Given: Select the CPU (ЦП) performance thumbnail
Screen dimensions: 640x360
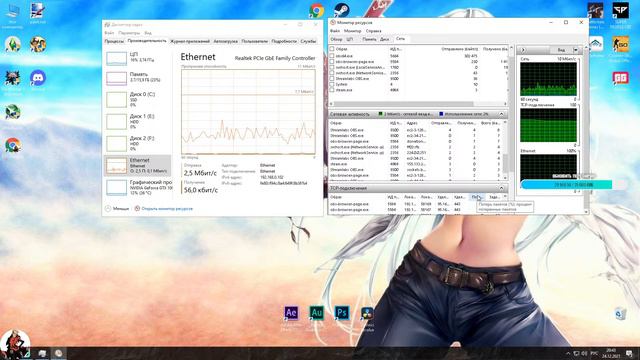Looking at the screenshot, I should [138, 58].
